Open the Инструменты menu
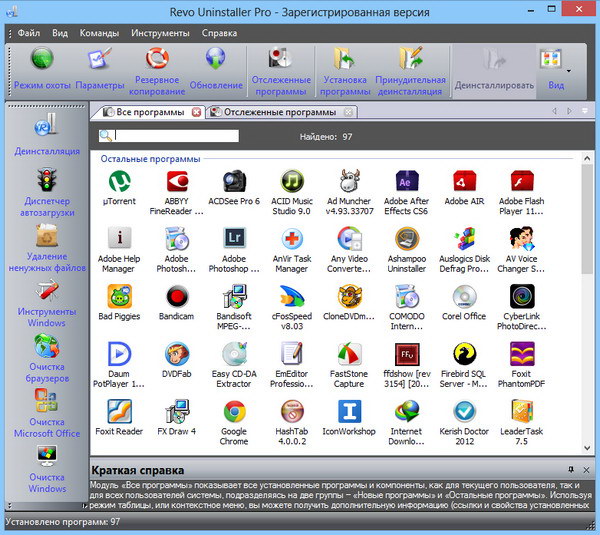The width and height of the screenshot is (600, 535). 160,32
